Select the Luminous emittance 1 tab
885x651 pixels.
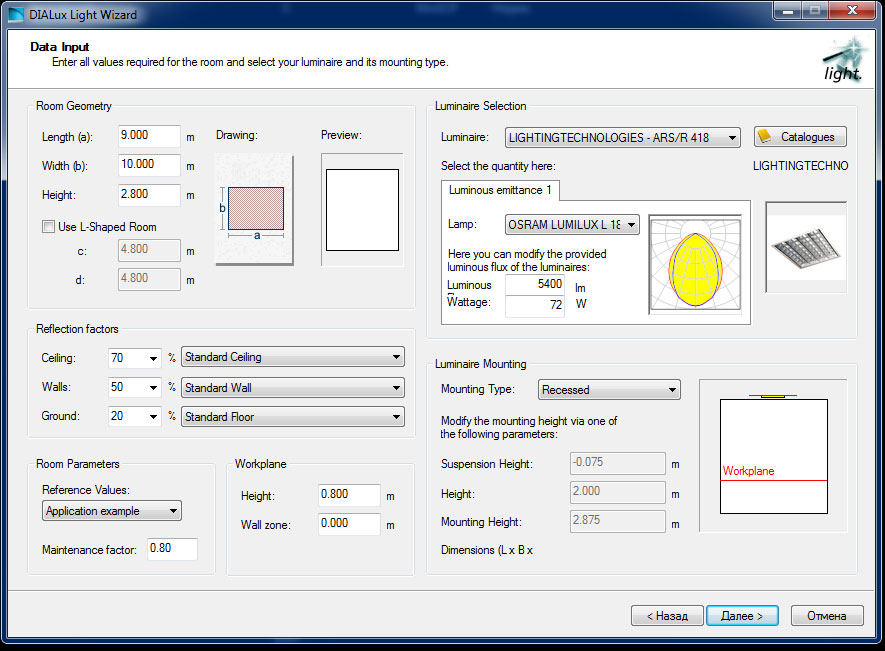(x=500, y=190)
